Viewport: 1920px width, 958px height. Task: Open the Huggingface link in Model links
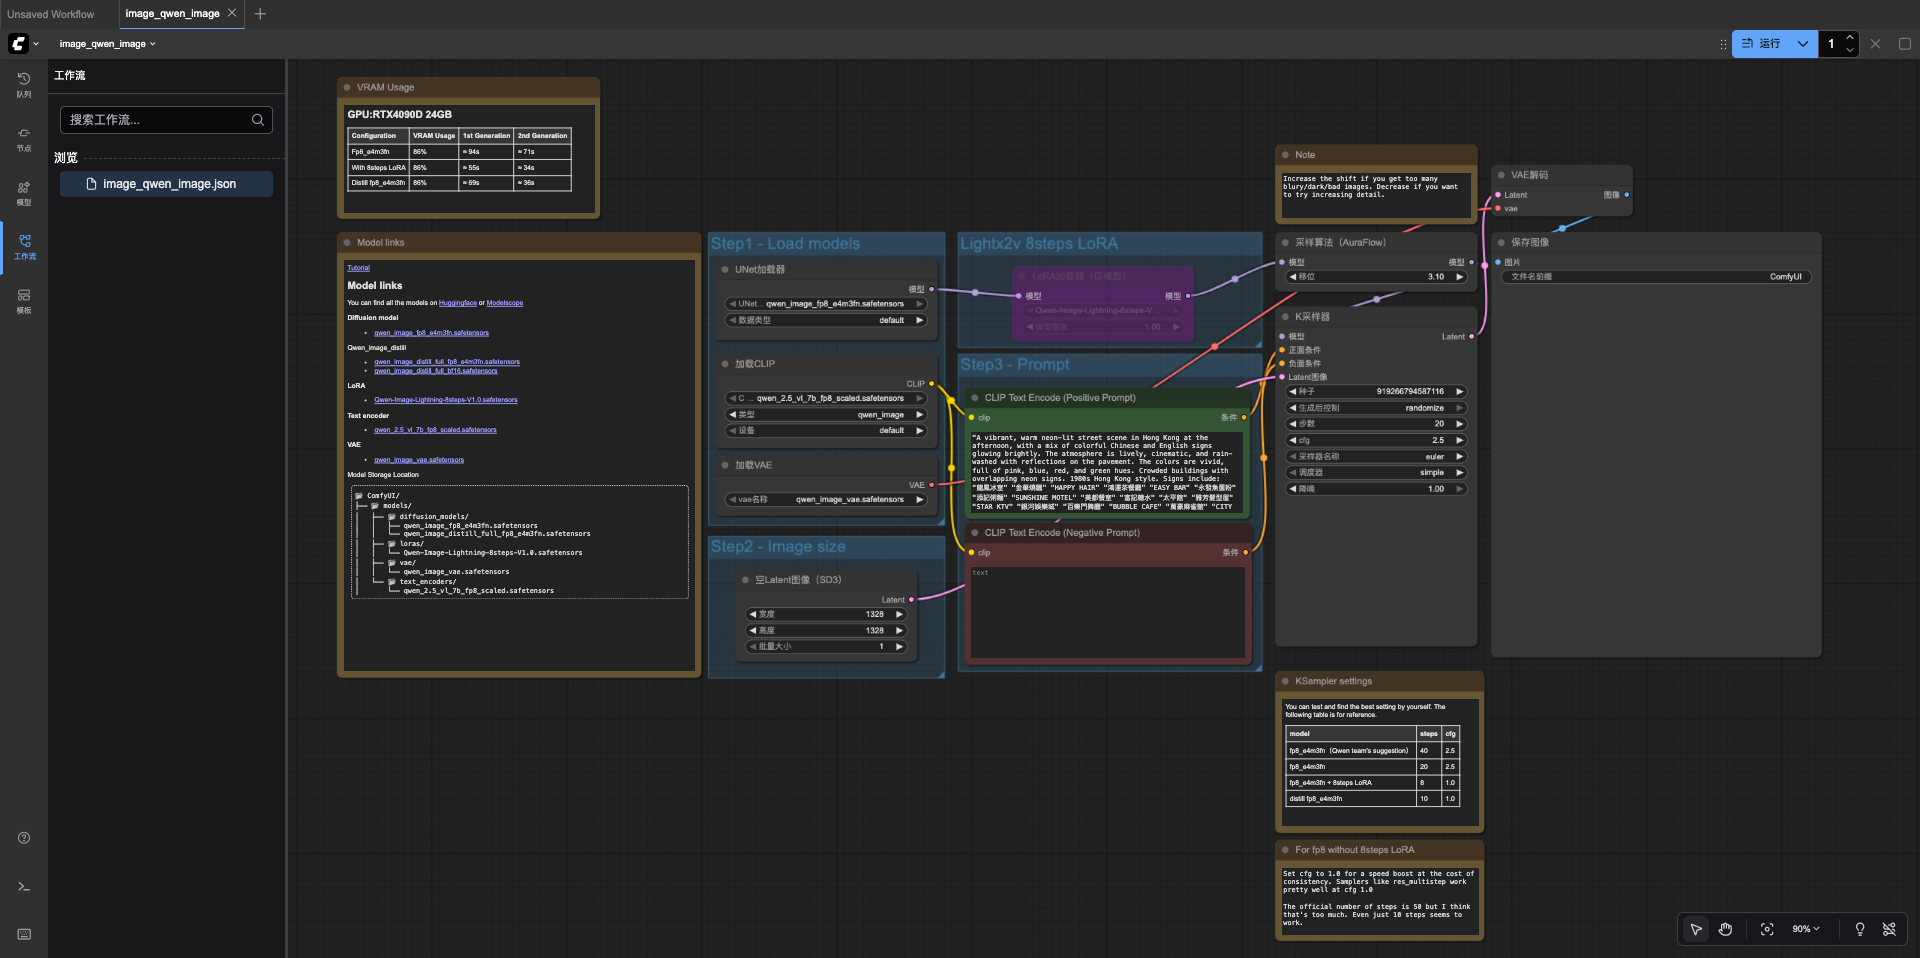(457, 303)
